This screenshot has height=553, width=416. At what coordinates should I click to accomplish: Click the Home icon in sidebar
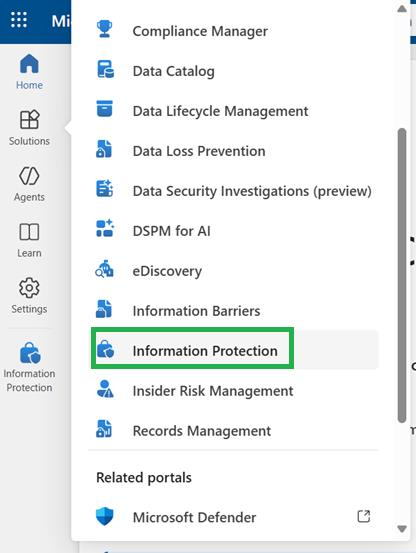coord(29,64)
